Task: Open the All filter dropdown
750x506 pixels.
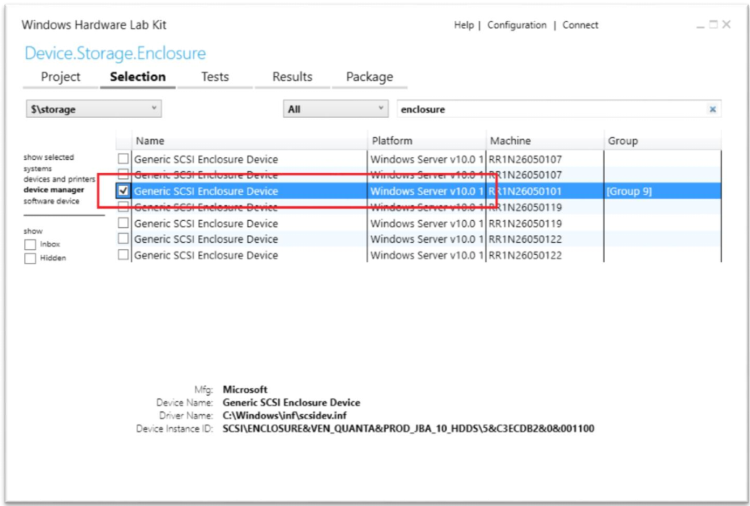Action: pos(335,109)
